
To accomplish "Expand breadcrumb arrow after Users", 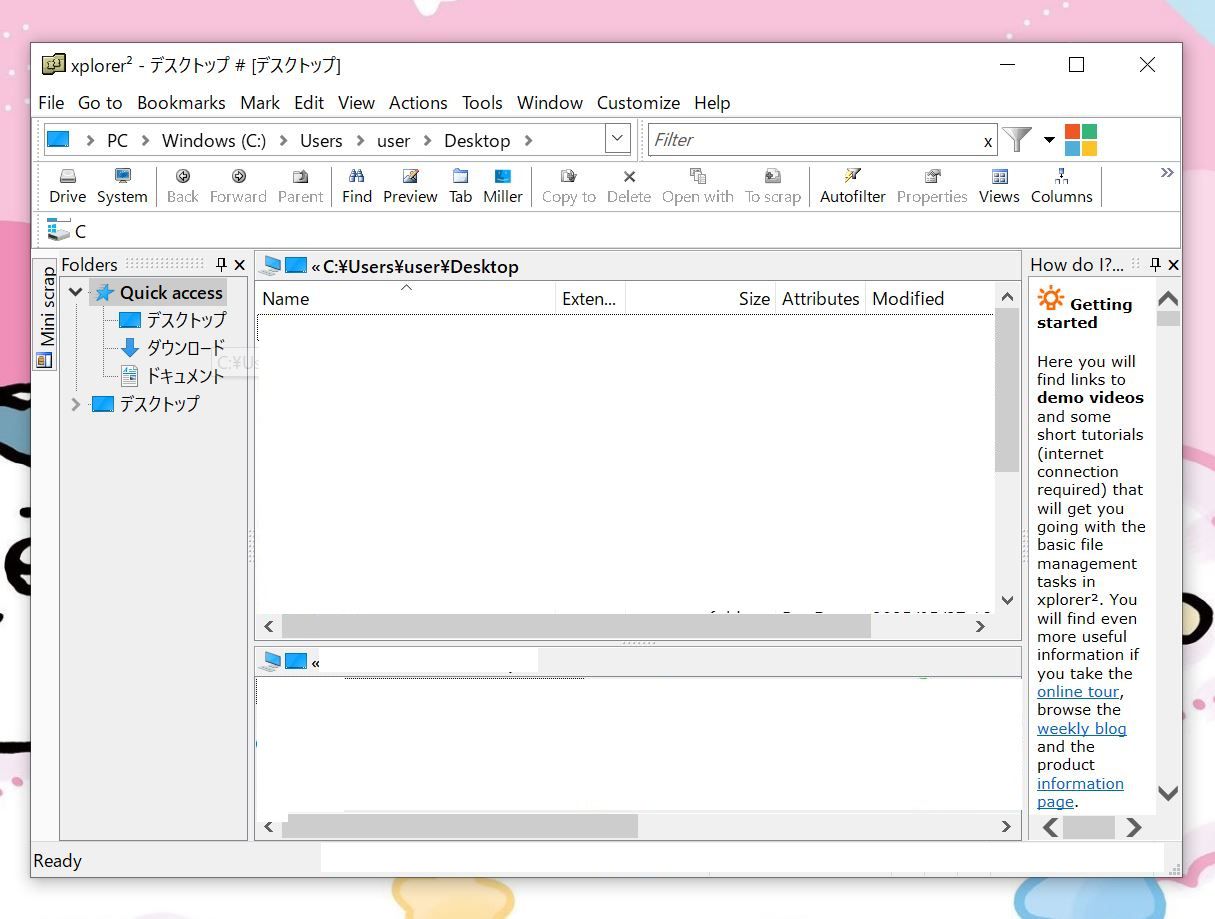I will [360, 141].
